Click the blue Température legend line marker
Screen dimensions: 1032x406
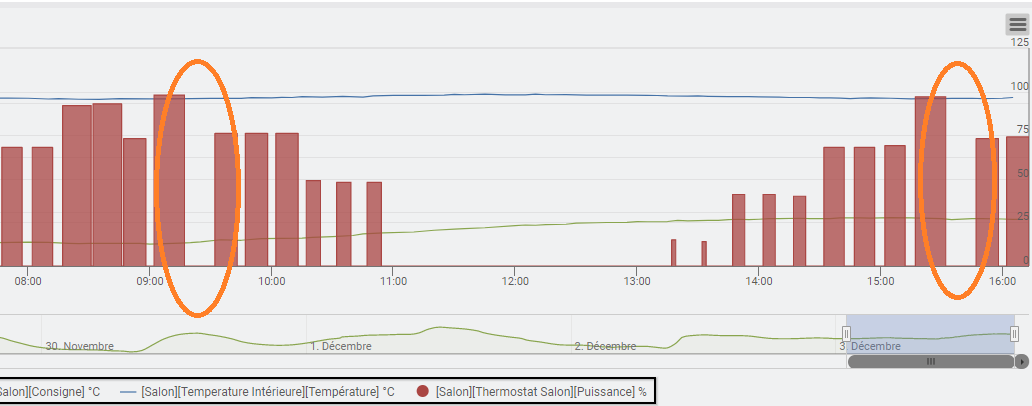point(128,392)
